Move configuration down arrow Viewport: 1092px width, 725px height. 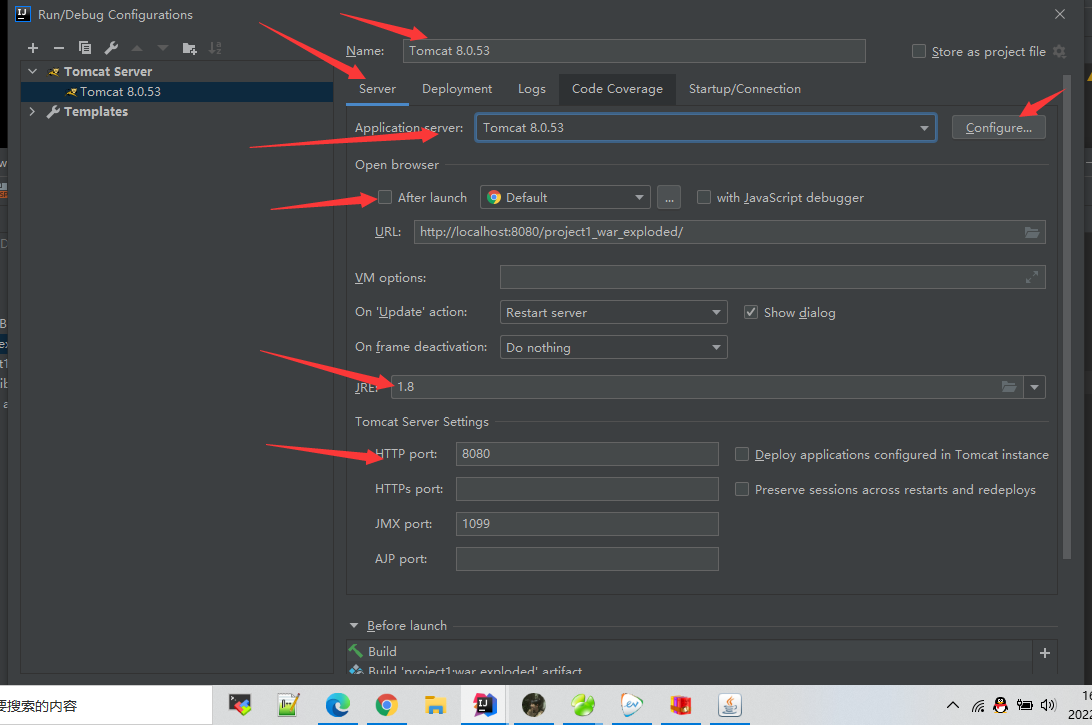point(162,48)
